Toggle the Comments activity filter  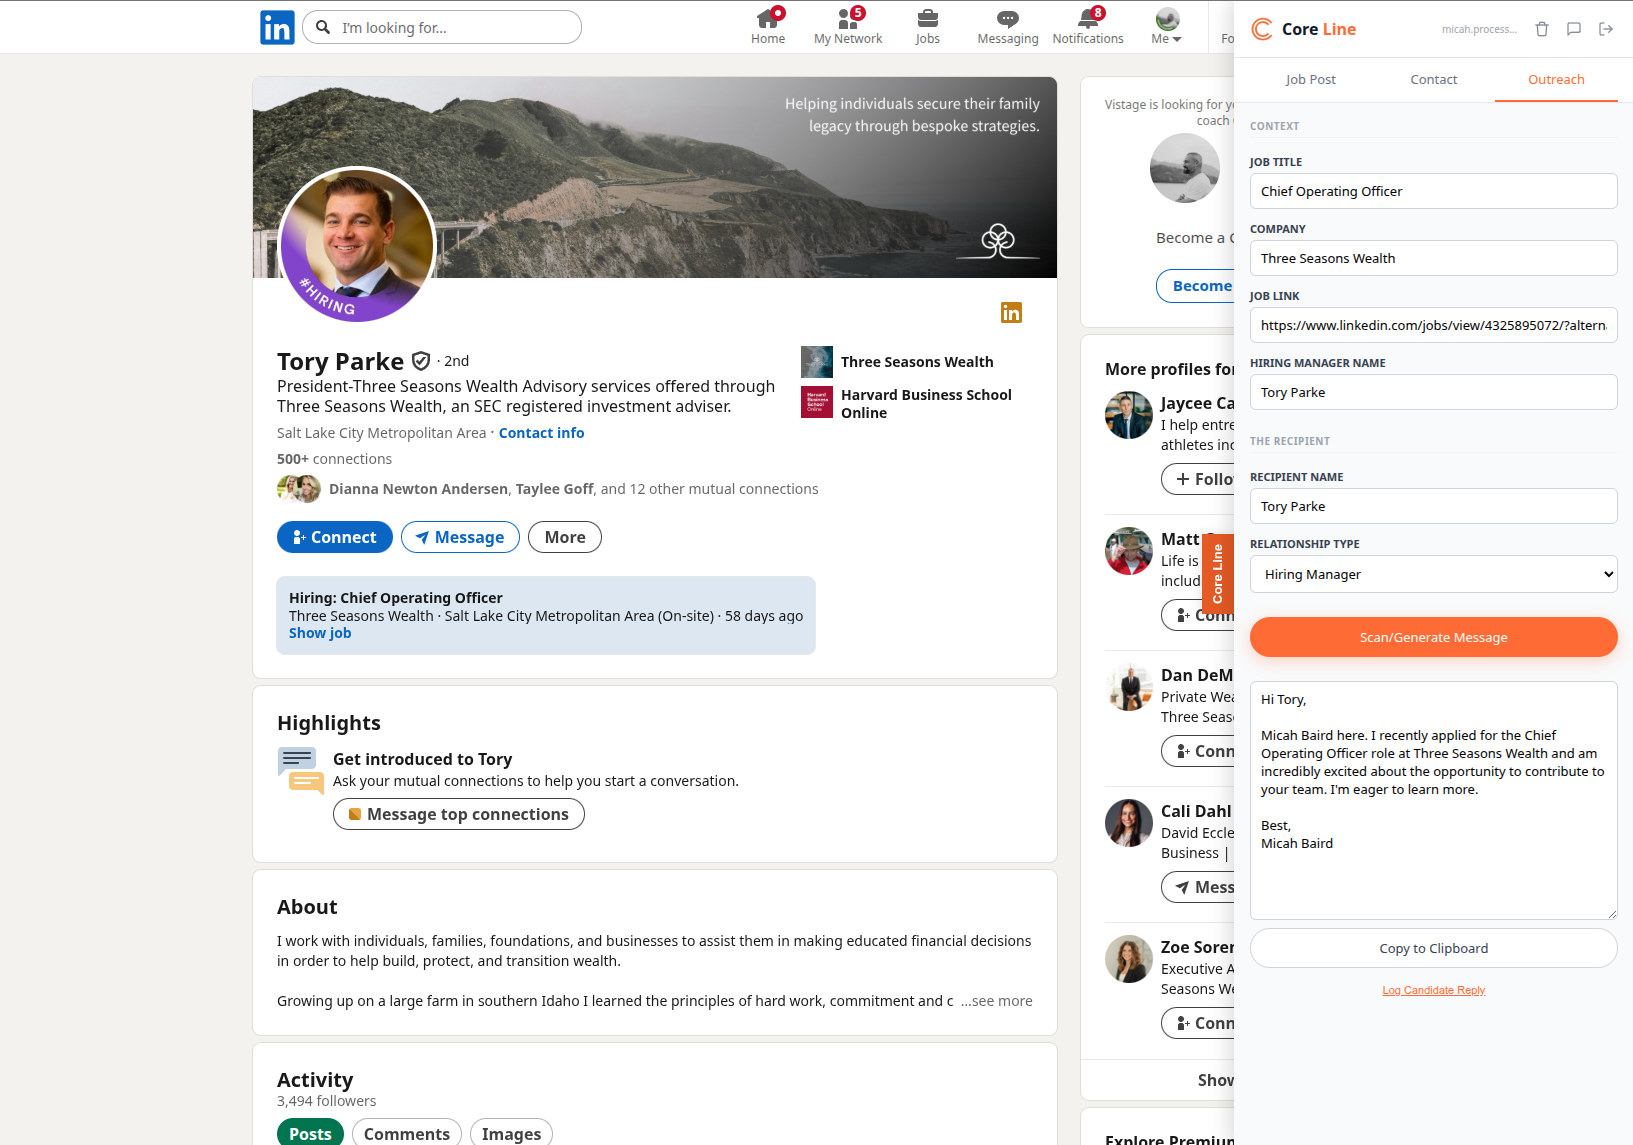point(406,1132)
